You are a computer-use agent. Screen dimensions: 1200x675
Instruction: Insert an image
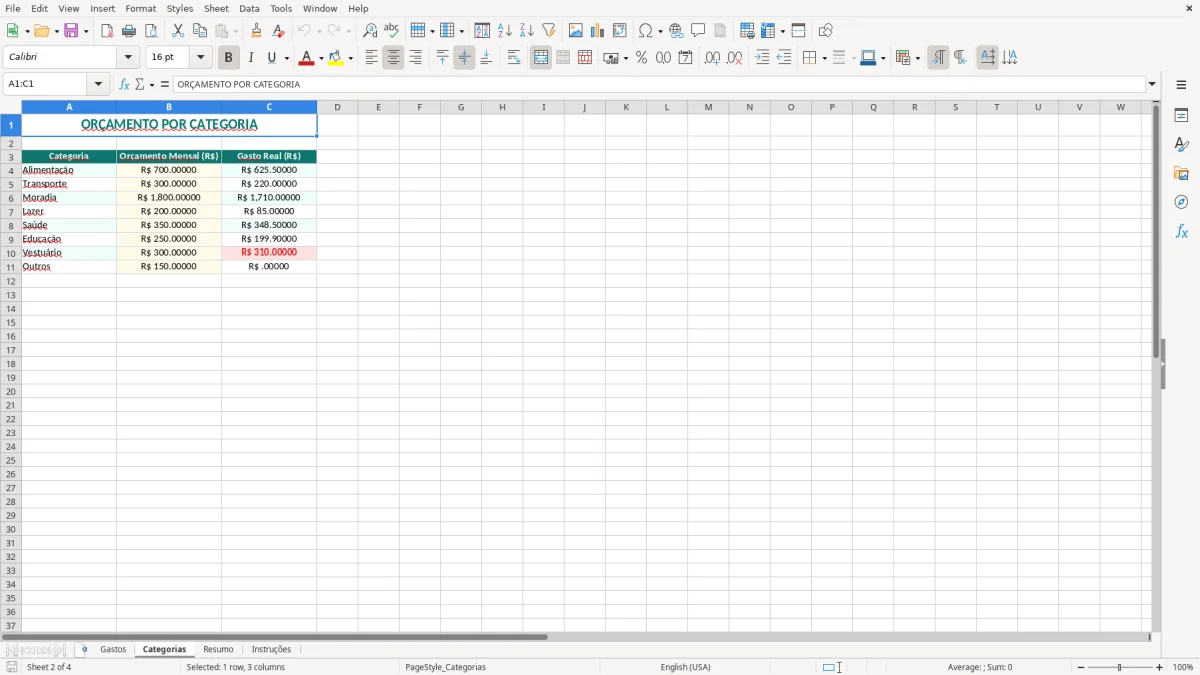[576, 31]
